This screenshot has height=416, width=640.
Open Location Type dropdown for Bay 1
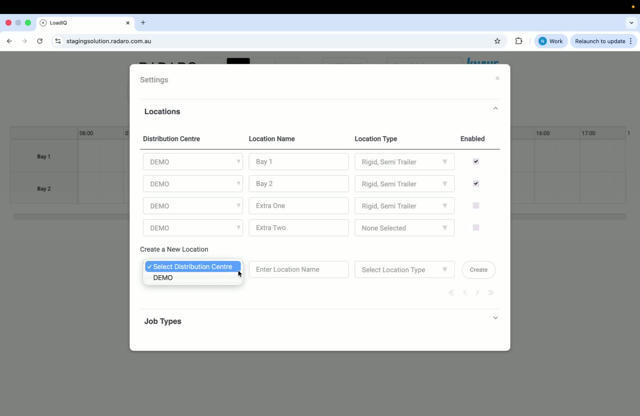404,162
